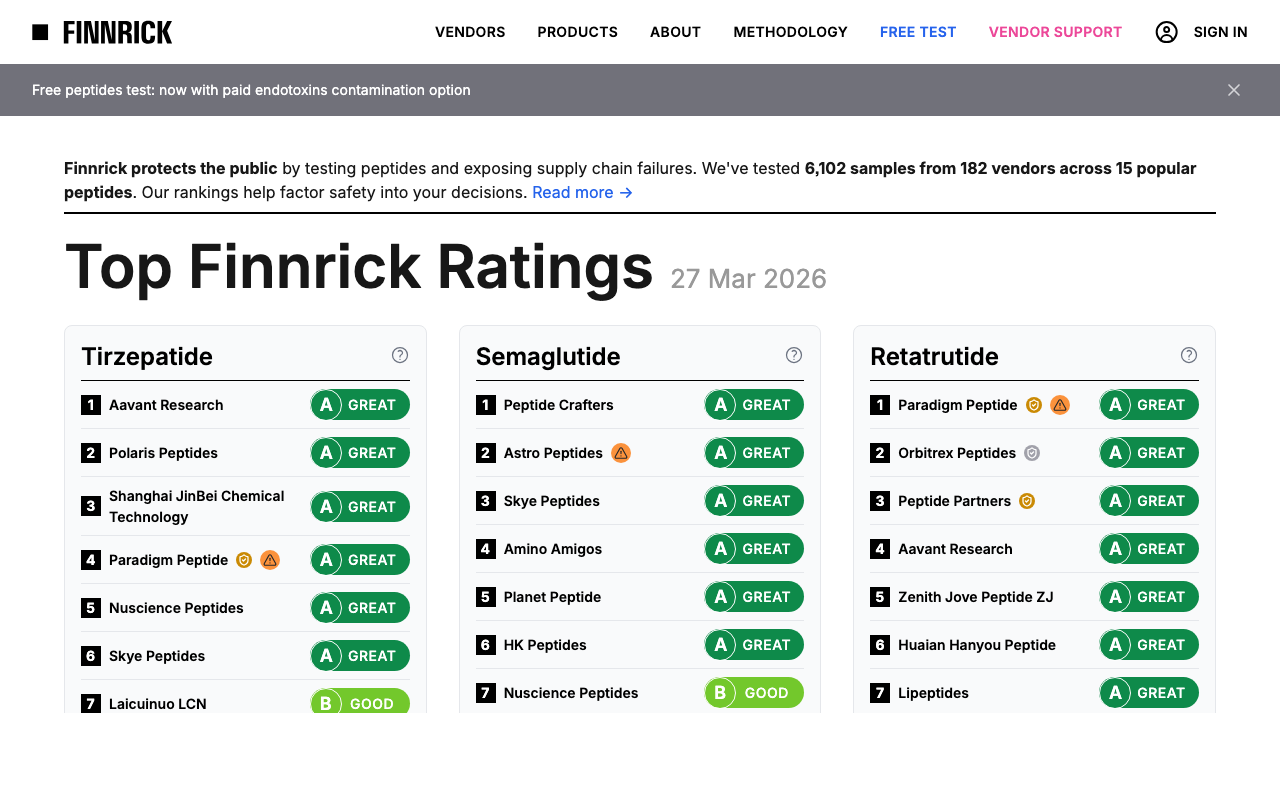Image resolution: width=1280 pixels, height=800 pixels.
Task: Click the help icon on the Retatrutide card
Action: coord(1188,355)
